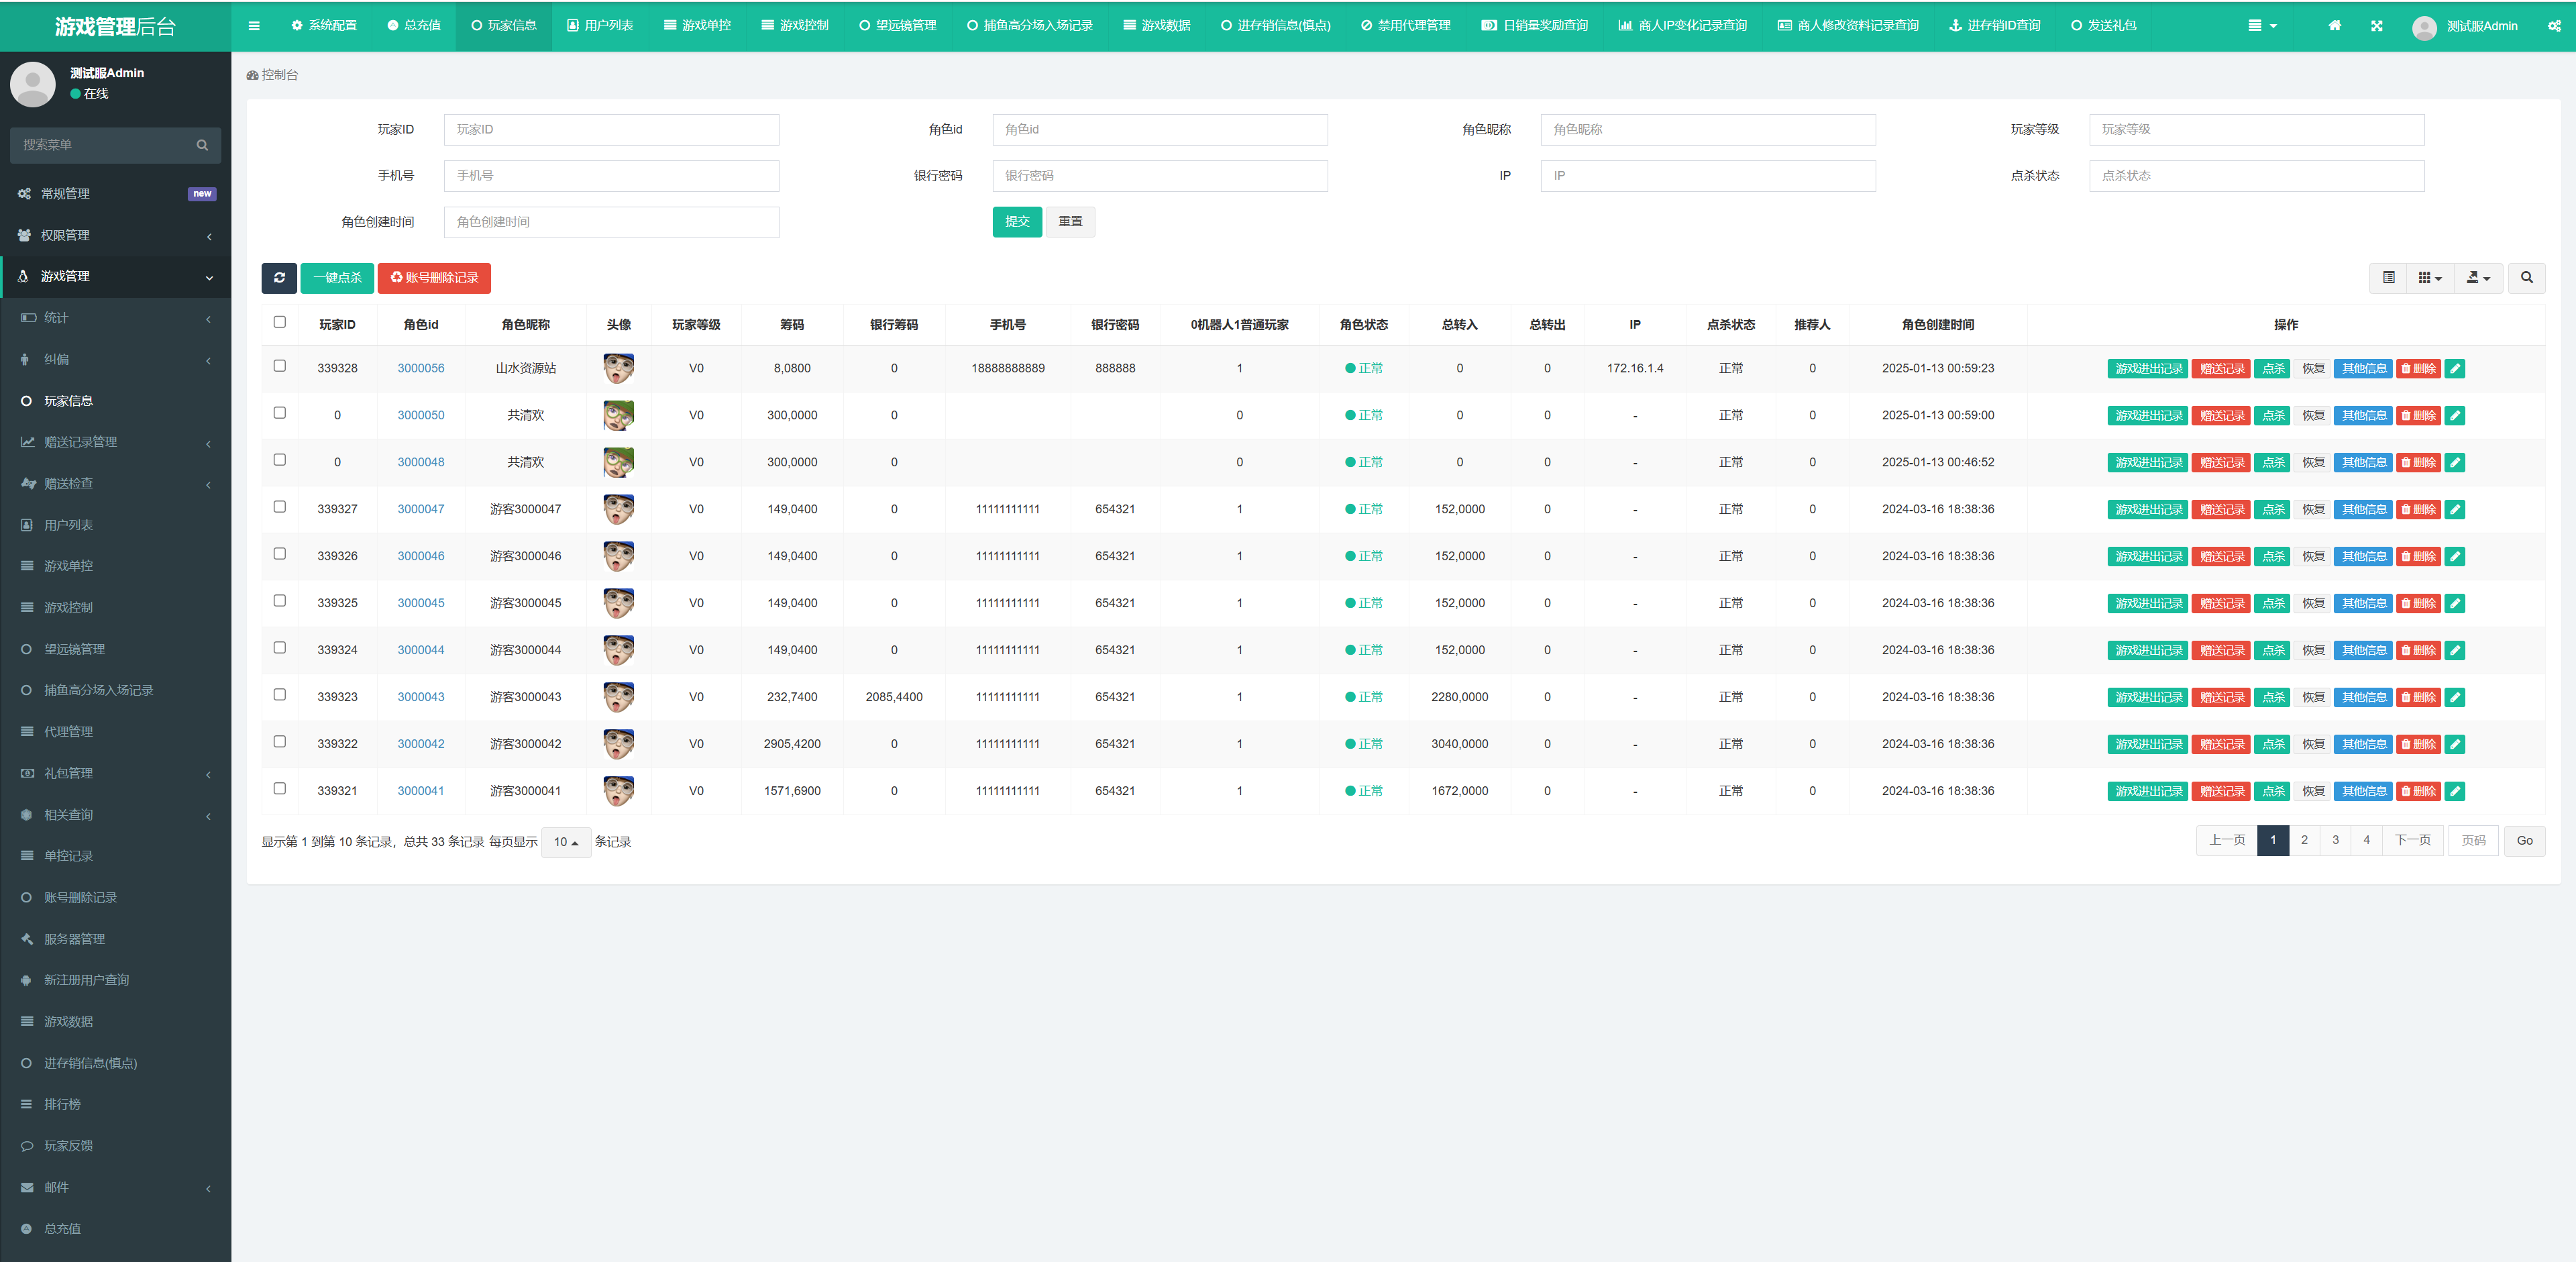This screenshot has width=2576, height=1262.
Task: Click the sidebar hamburger toggle icon
Action: [x=254, y=26]
